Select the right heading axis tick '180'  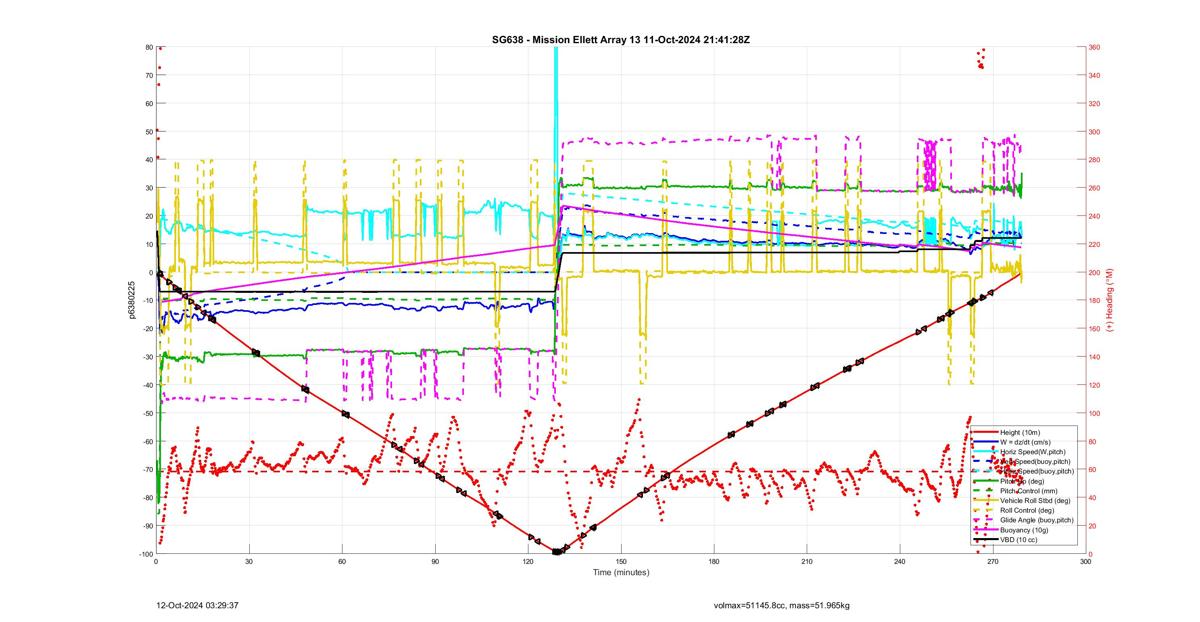pos(1096,300)
